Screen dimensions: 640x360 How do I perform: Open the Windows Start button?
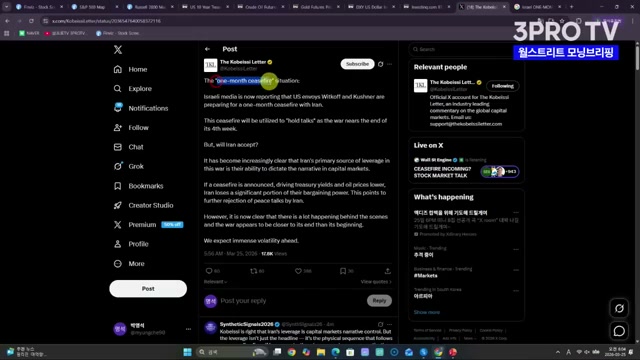click(187, 352)
